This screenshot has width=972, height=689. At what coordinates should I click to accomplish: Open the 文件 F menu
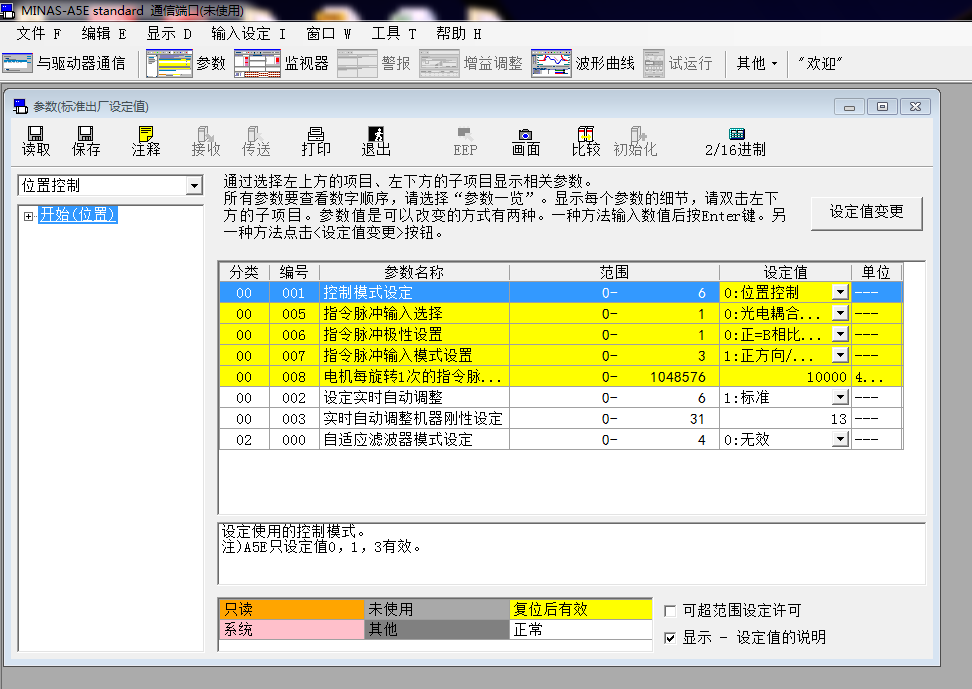click(38, 33)
